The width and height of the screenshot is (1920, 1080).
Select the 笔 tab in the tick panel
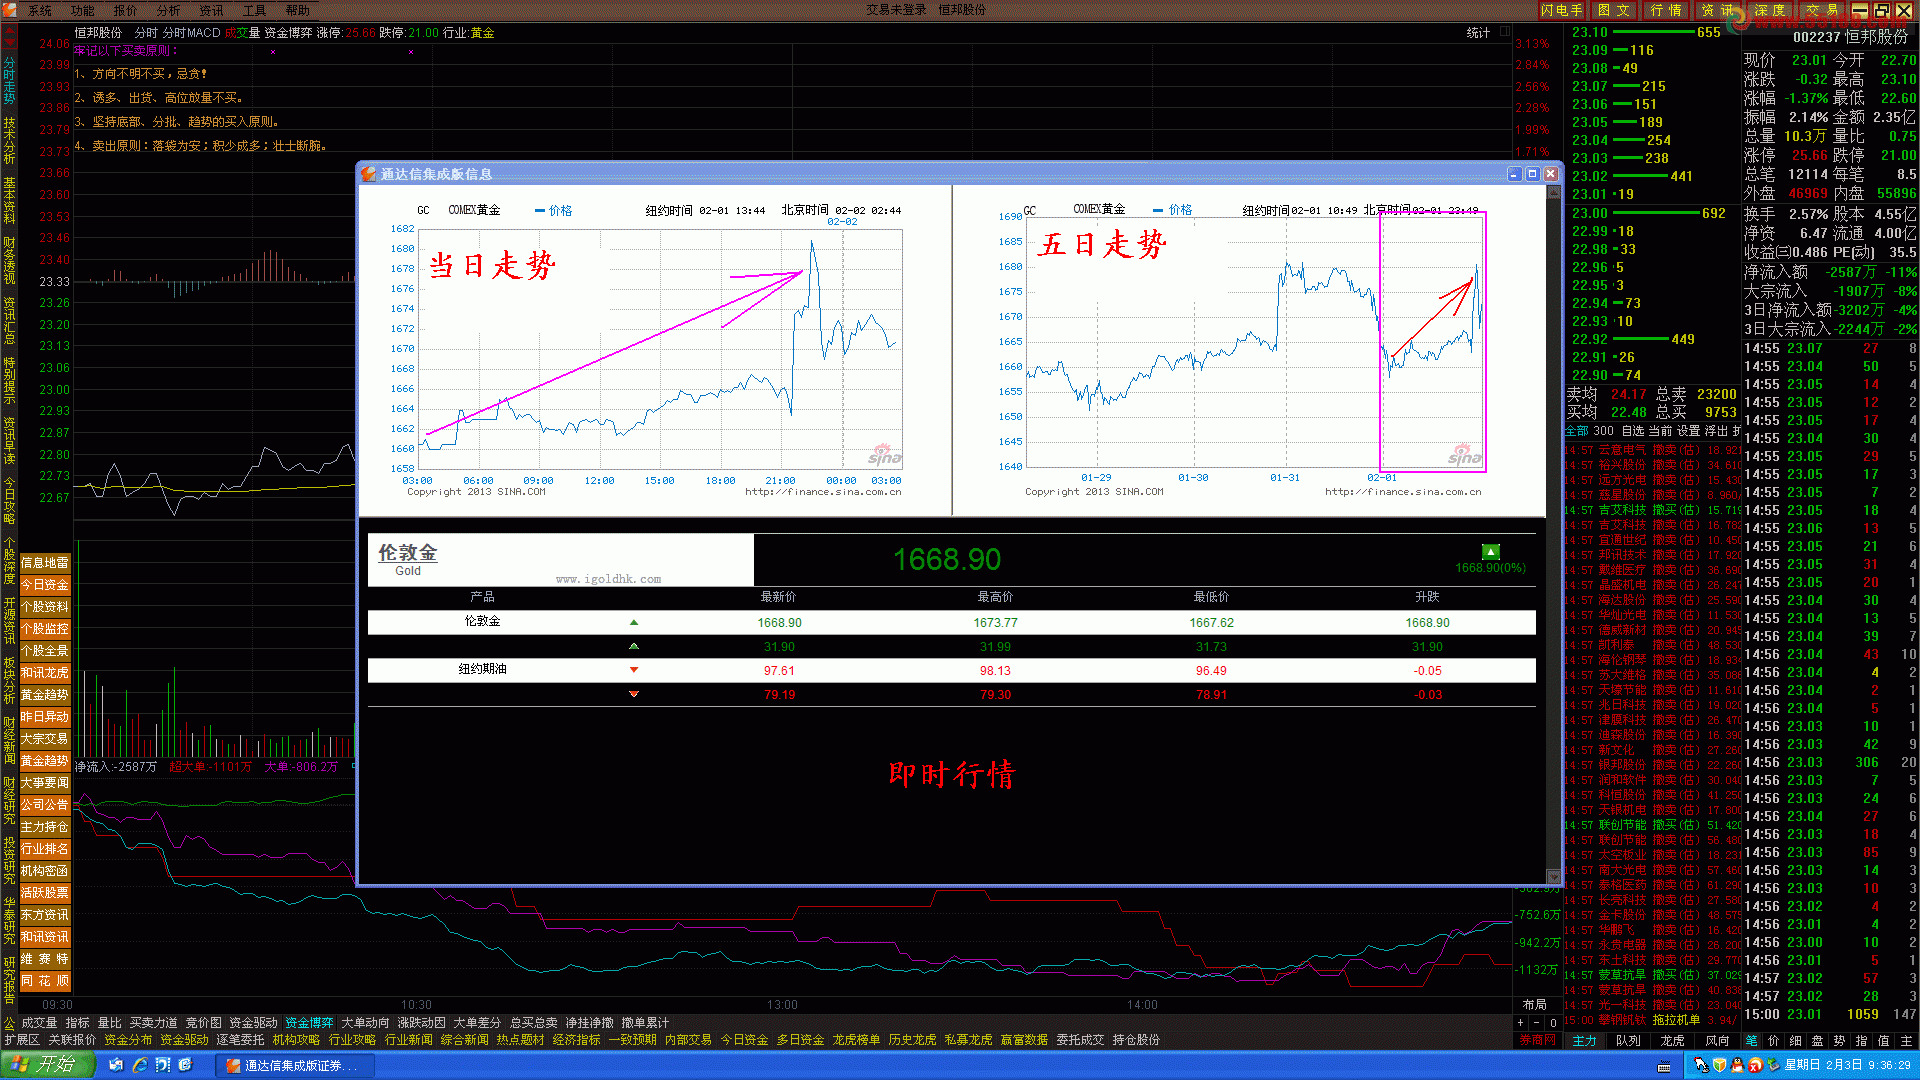click(x=1752, y=1040)
